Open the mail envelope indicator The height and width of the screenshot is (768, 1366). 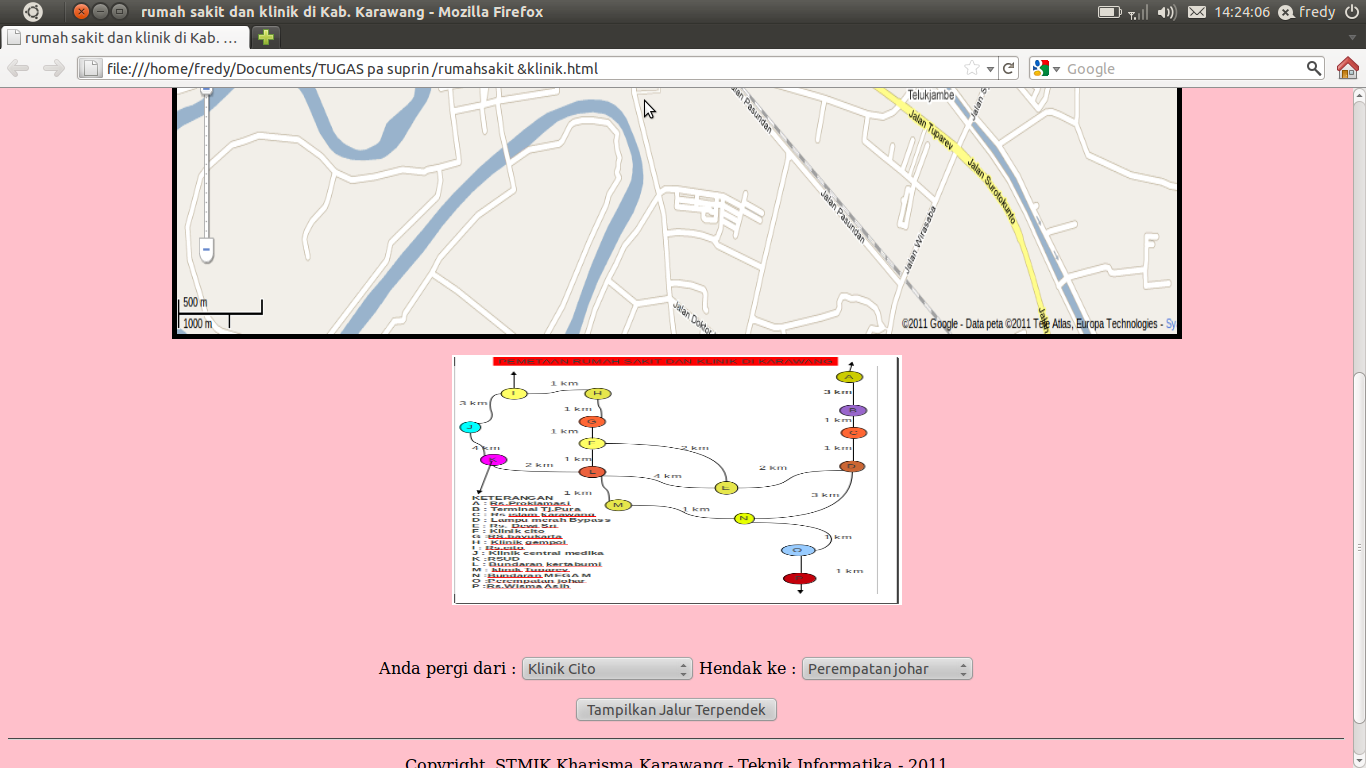[1197, 12]
